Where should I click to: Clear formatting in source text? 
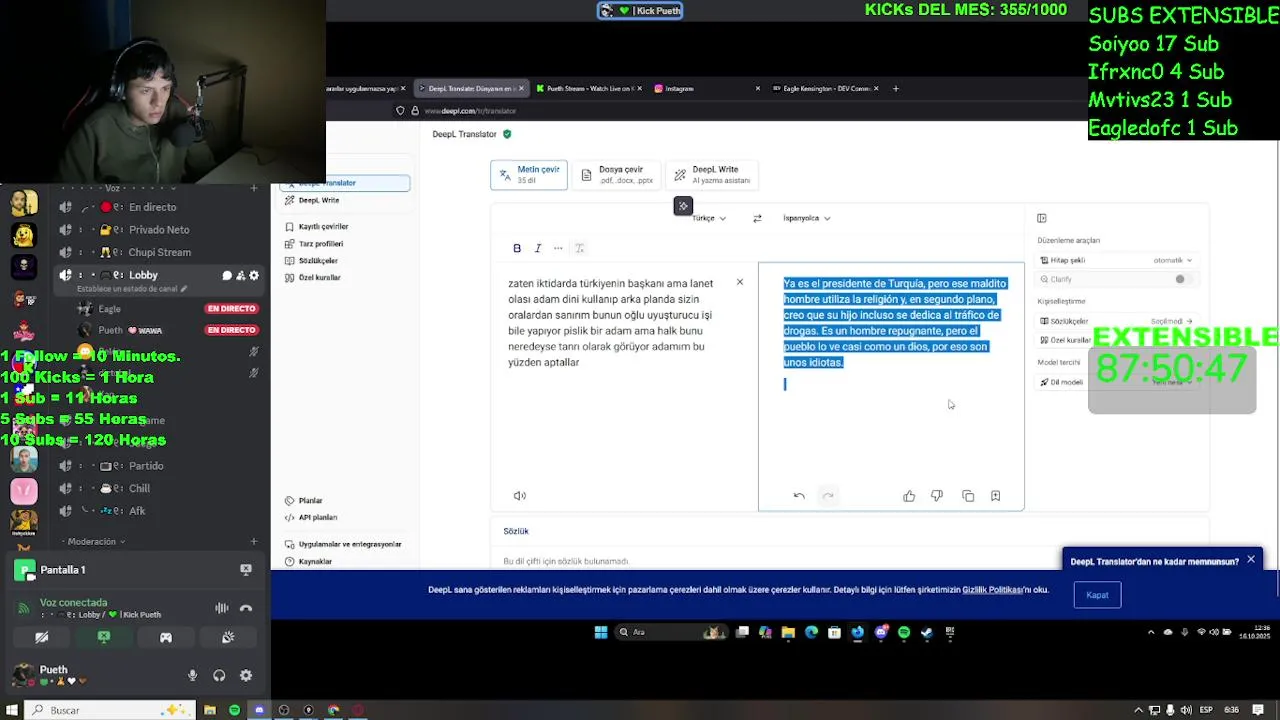click(579, 248)
